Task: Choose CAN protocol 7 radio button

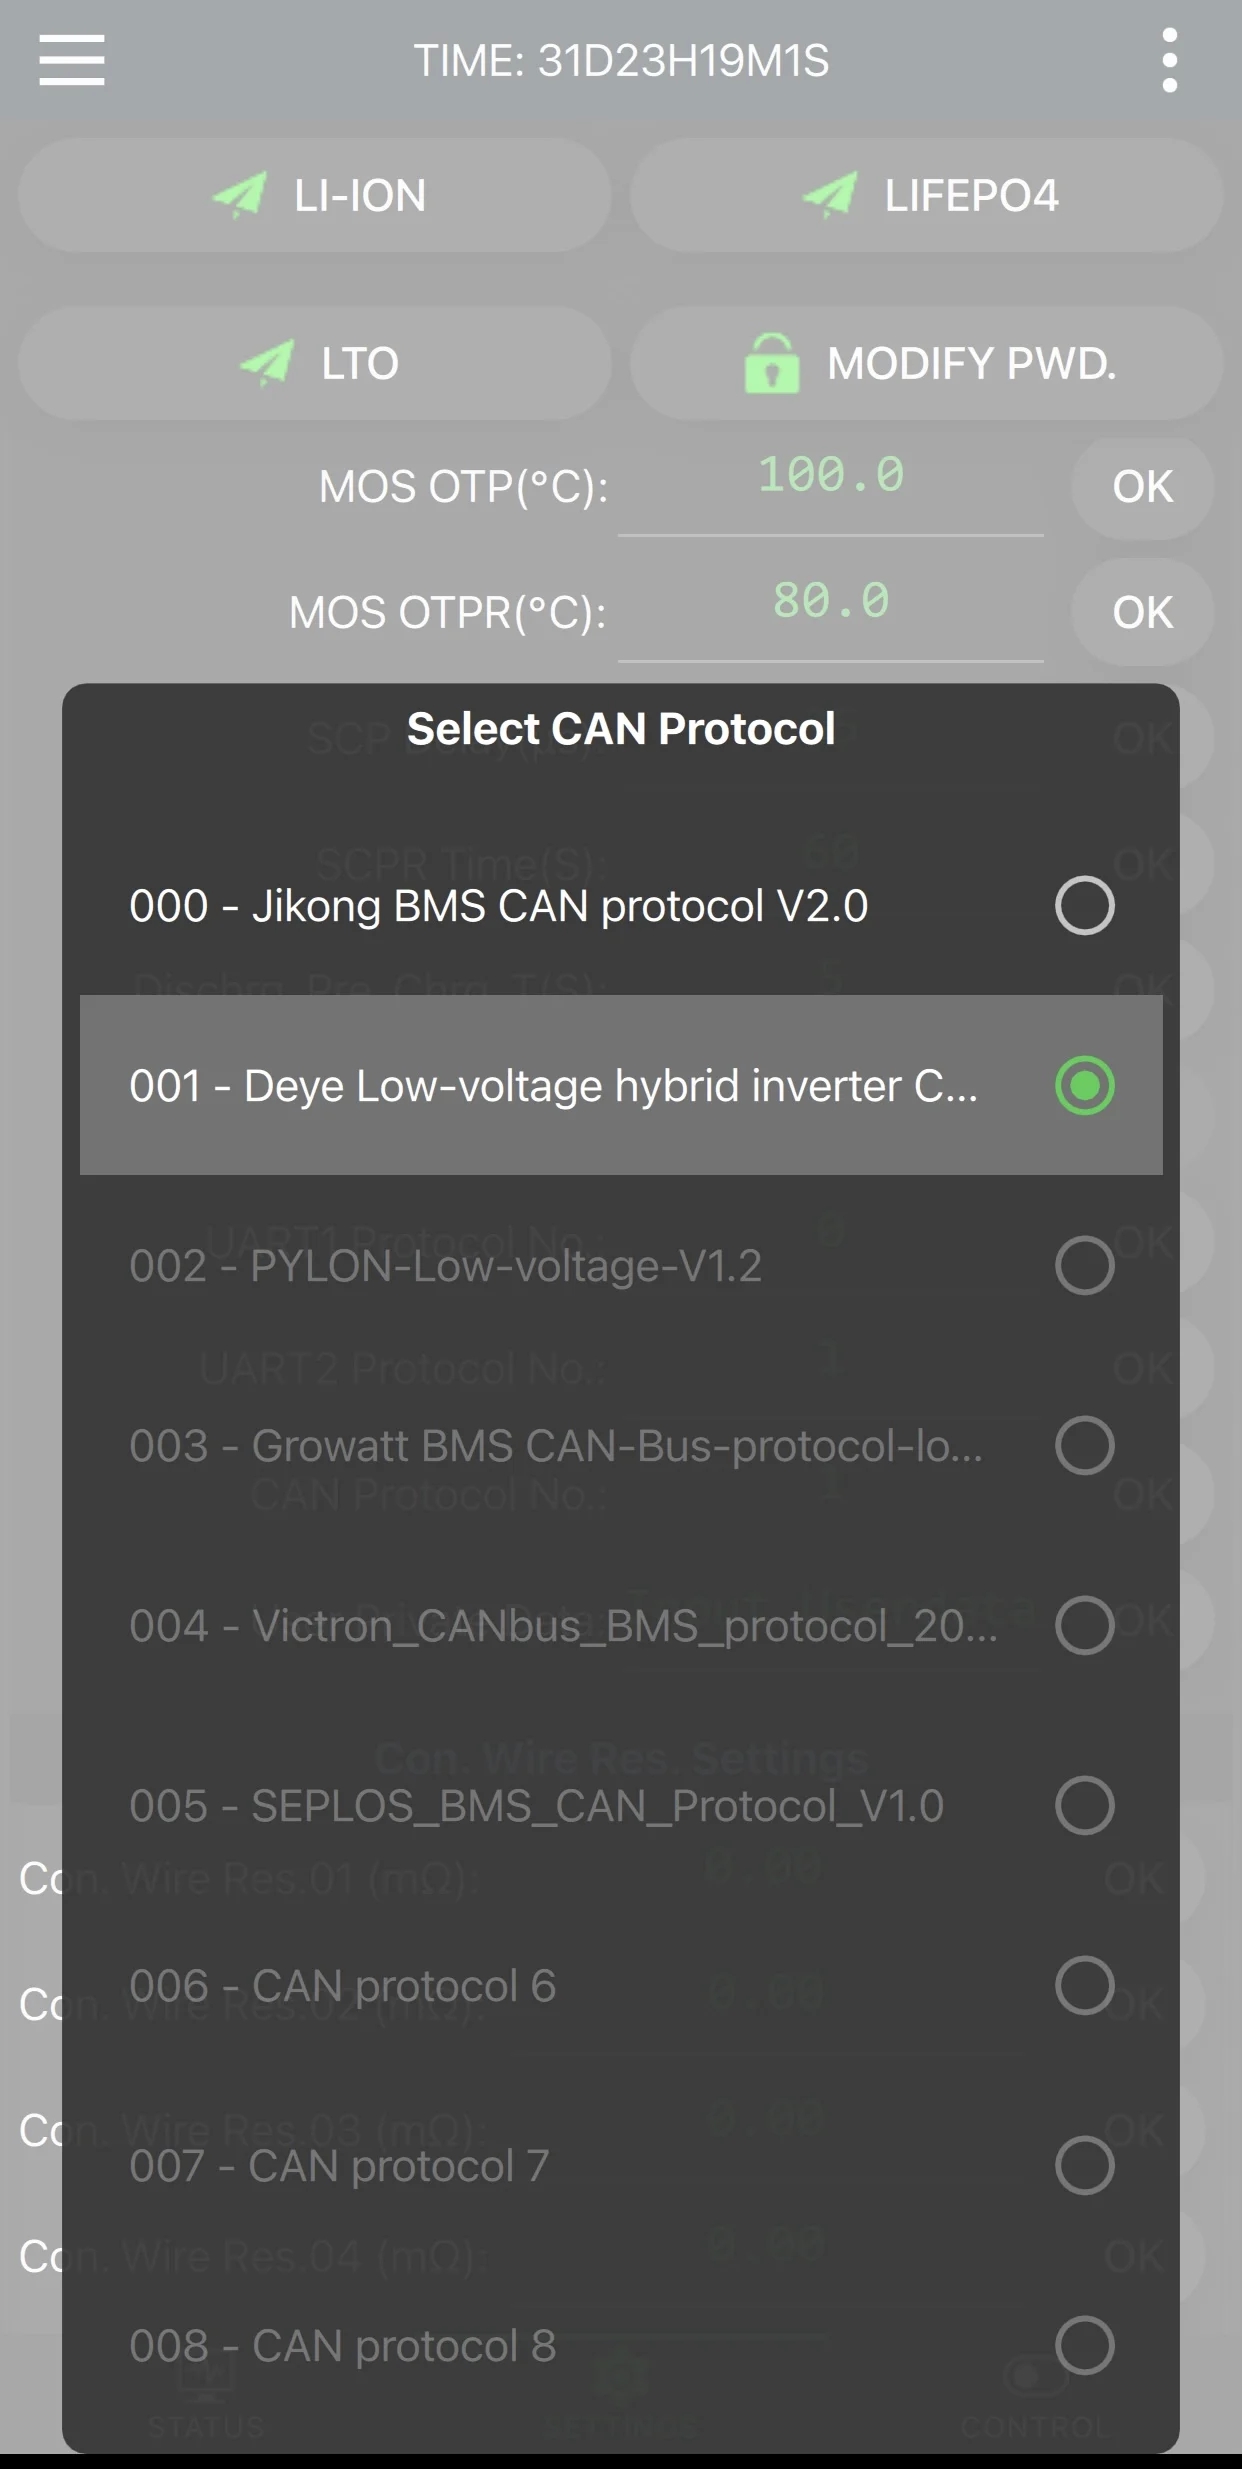Action: click(x=1084, y=2166)
